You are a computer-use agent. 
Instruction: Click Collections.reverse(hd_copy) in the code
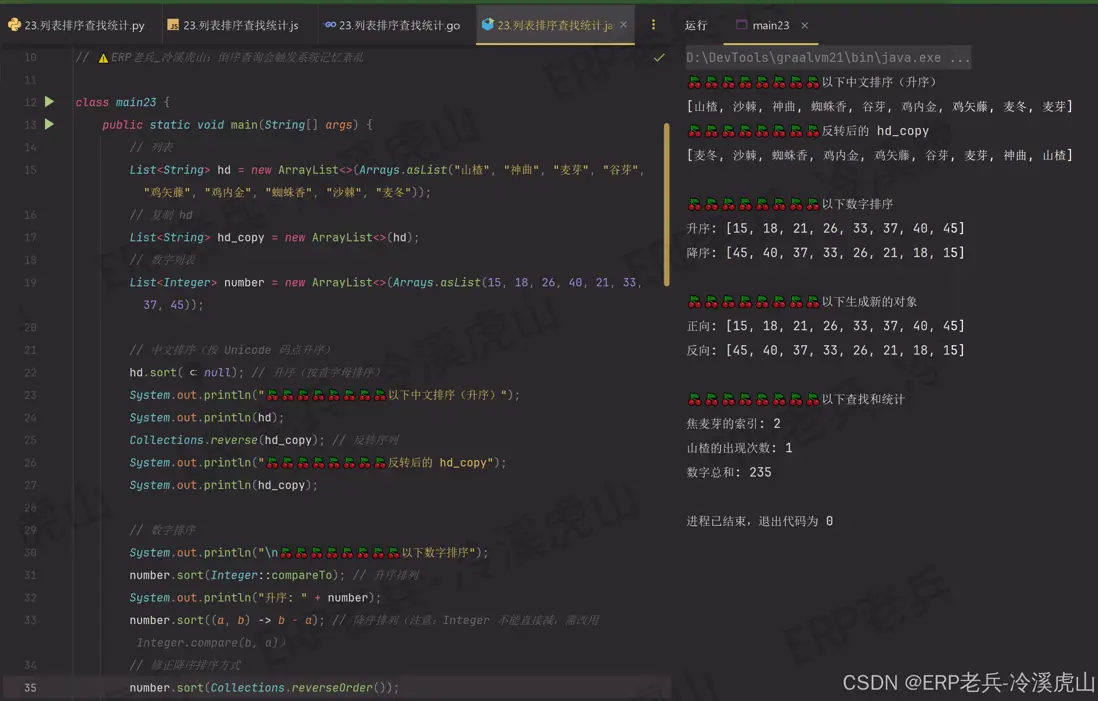point(226,440)
